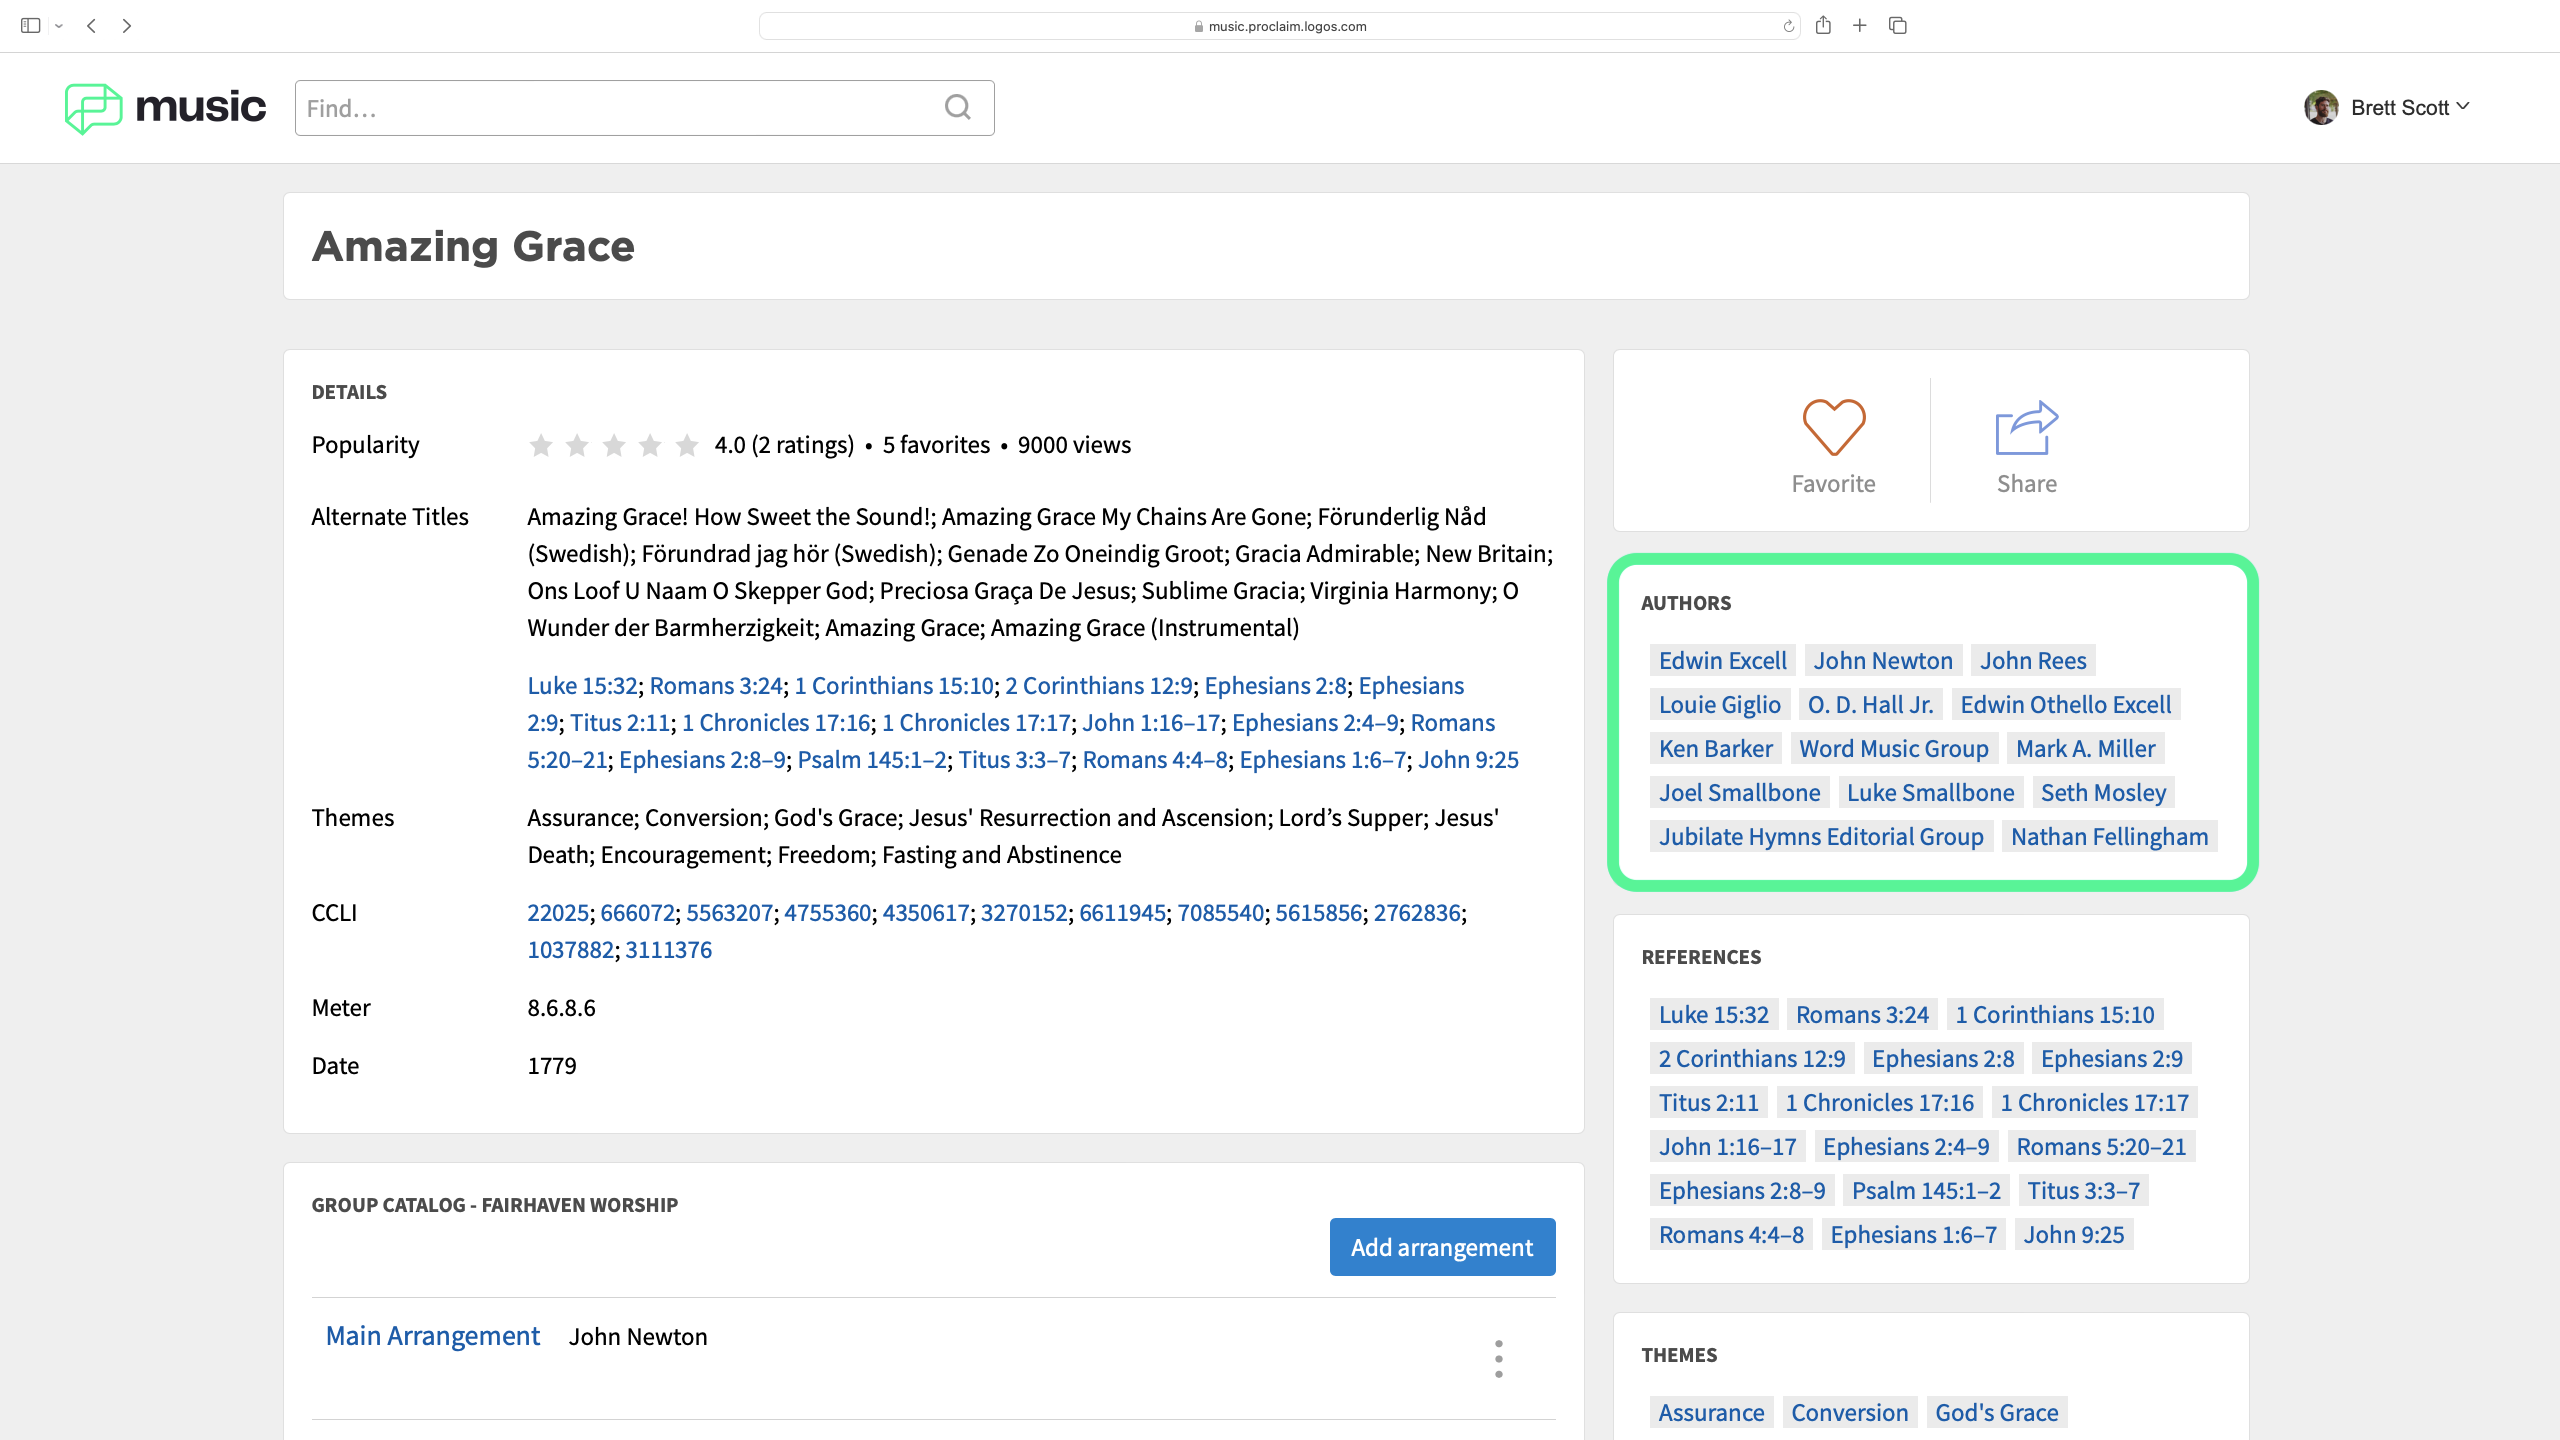Go back with the browser back arrow

[91, 26]
